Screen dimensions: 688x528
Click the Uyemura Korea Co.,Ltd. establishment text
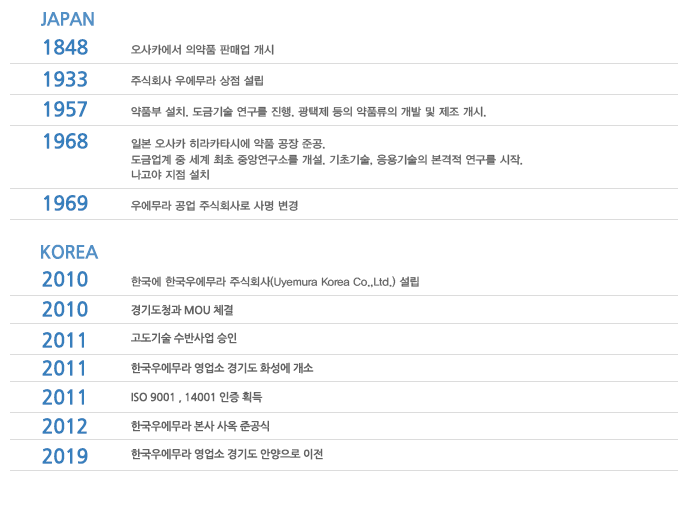(x=275, y=282)
